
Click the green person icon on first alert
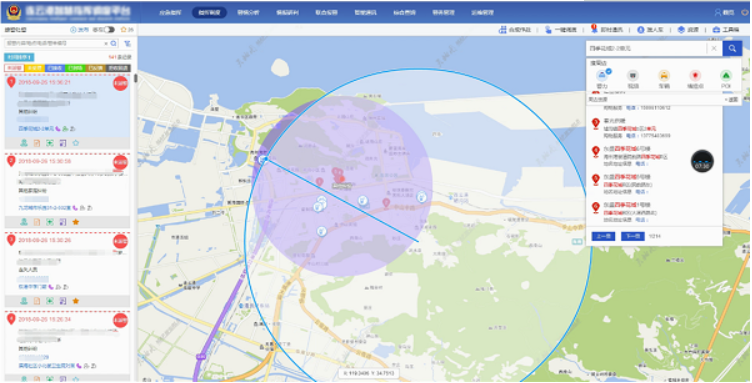click(x=24, y=143)
